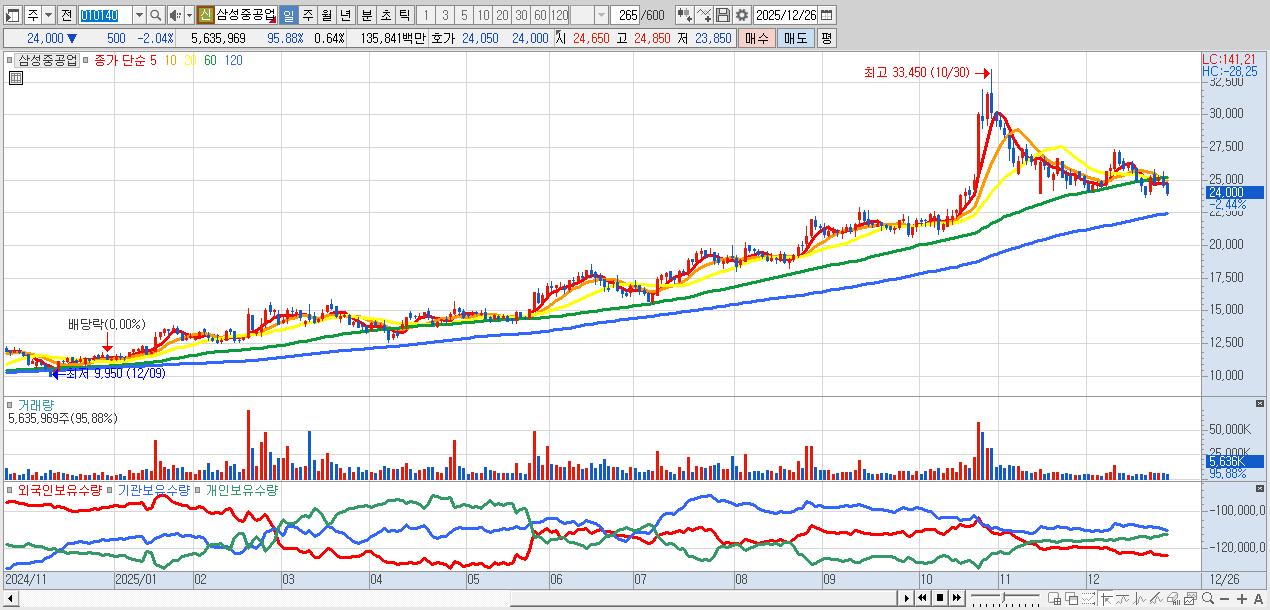
Task: Click the overlapping windows icon at bottom
Action: click(x=1072, y=598)
